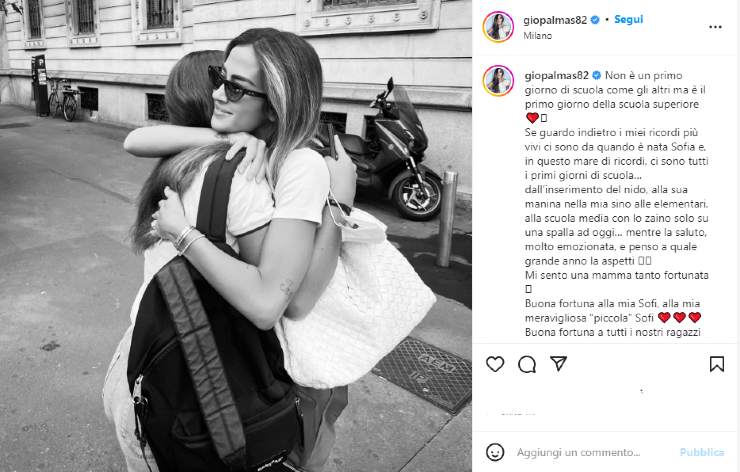Click the caption text starting 'Non è un primo'

coord(616,203)
